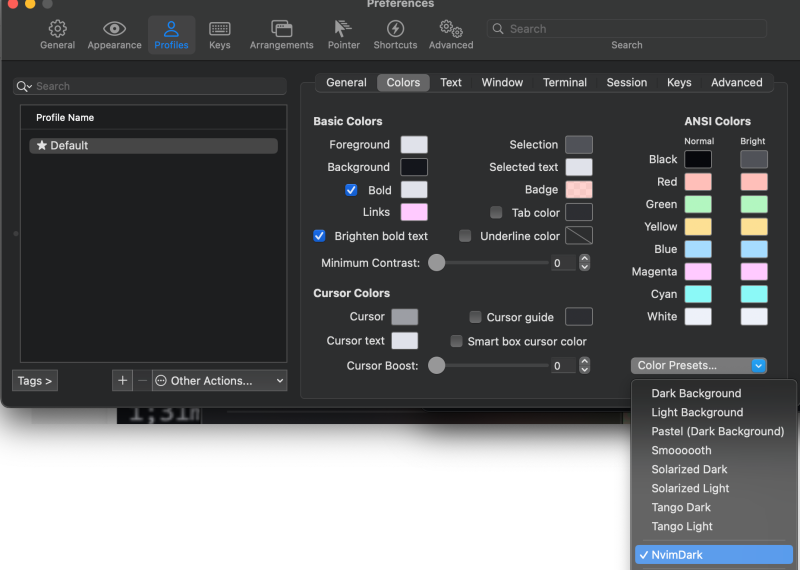Image resolution: width=800 pixels, height=570 pixels.
Task: Enable the Cursor guide checkbox
Action: click(475, 317)
